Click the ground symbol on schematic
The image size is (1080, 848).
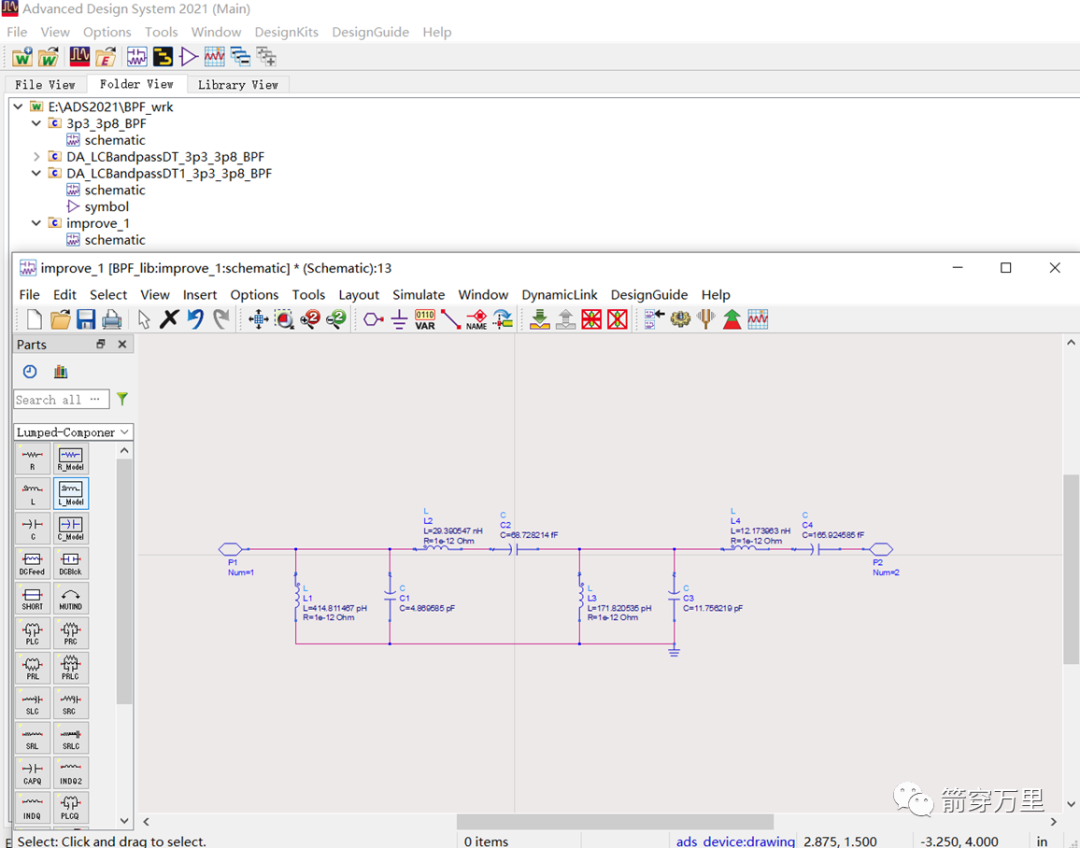tap(674, 650)
